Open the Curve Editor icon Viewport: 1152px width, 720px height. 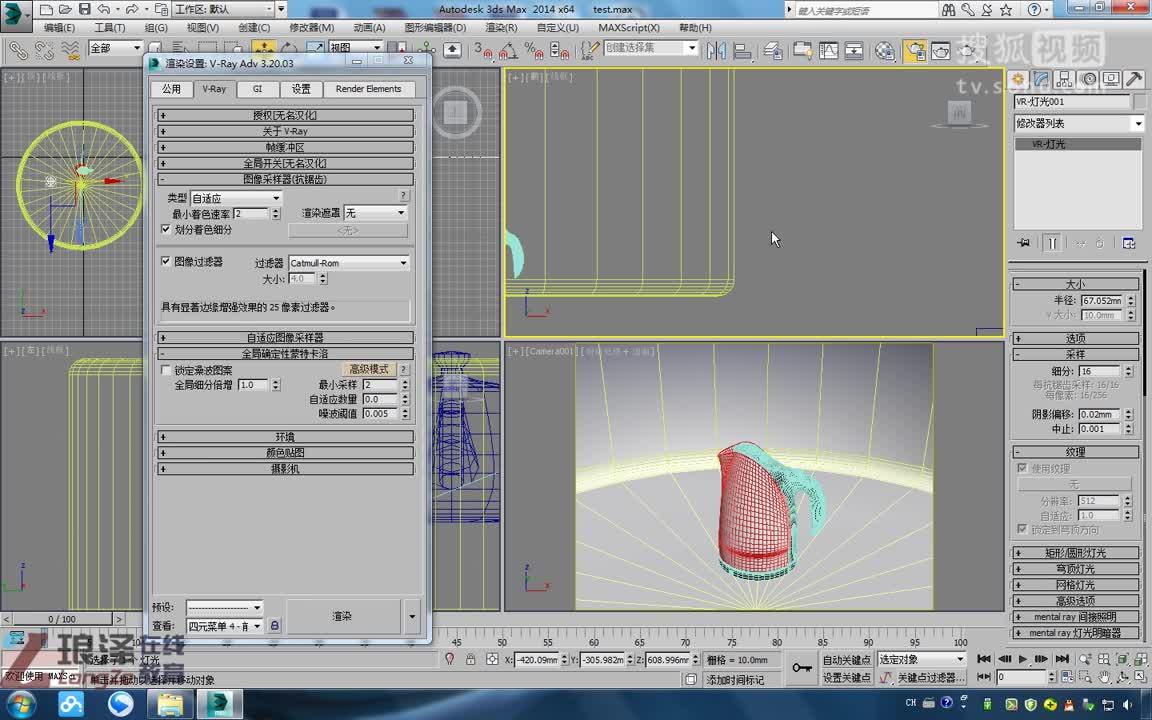pos(830,50)
